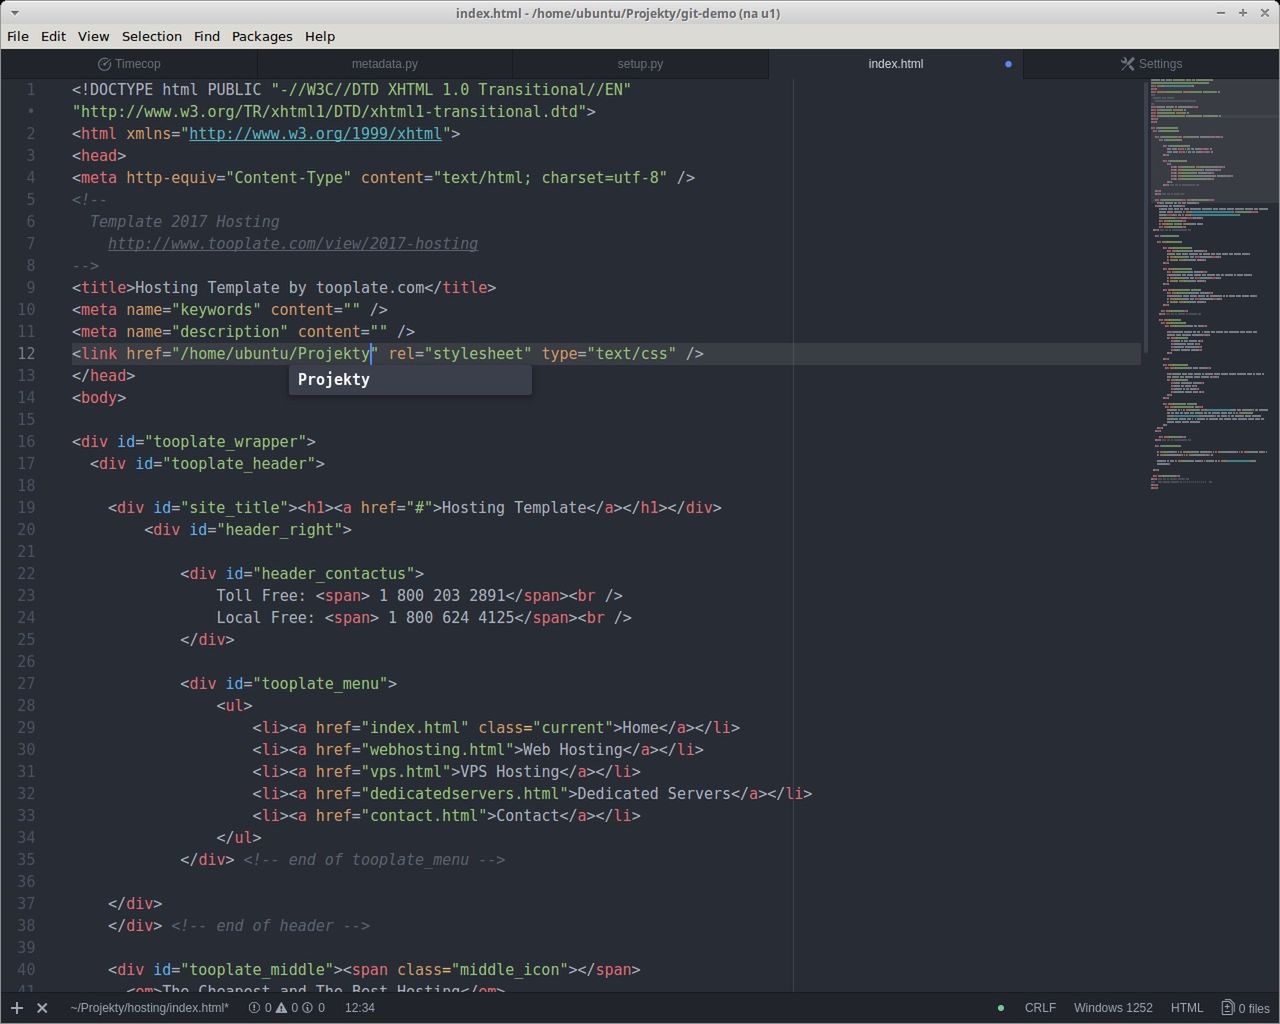Click the plus icon in status bar

point(17,1008)
